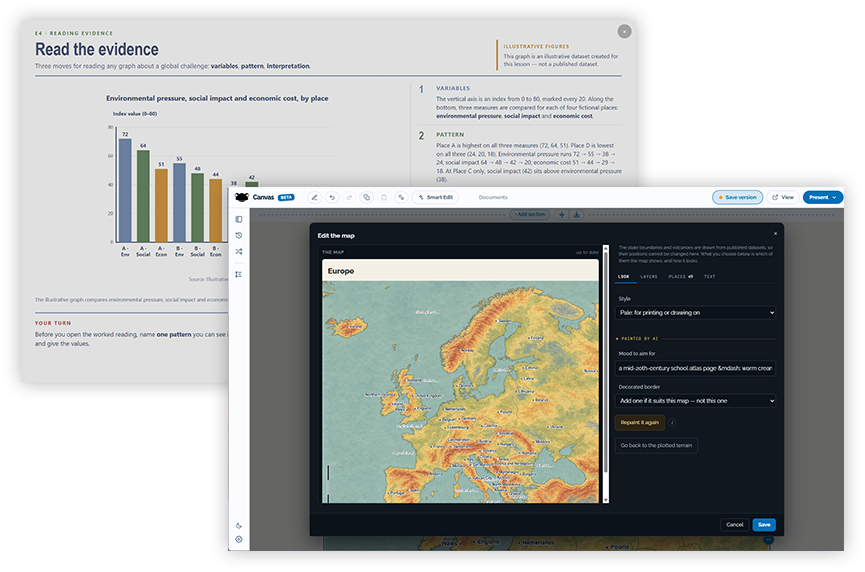Screen dimensions: 865x572
Task: Click the YOUR TURN heading
Action: (53, 323)
